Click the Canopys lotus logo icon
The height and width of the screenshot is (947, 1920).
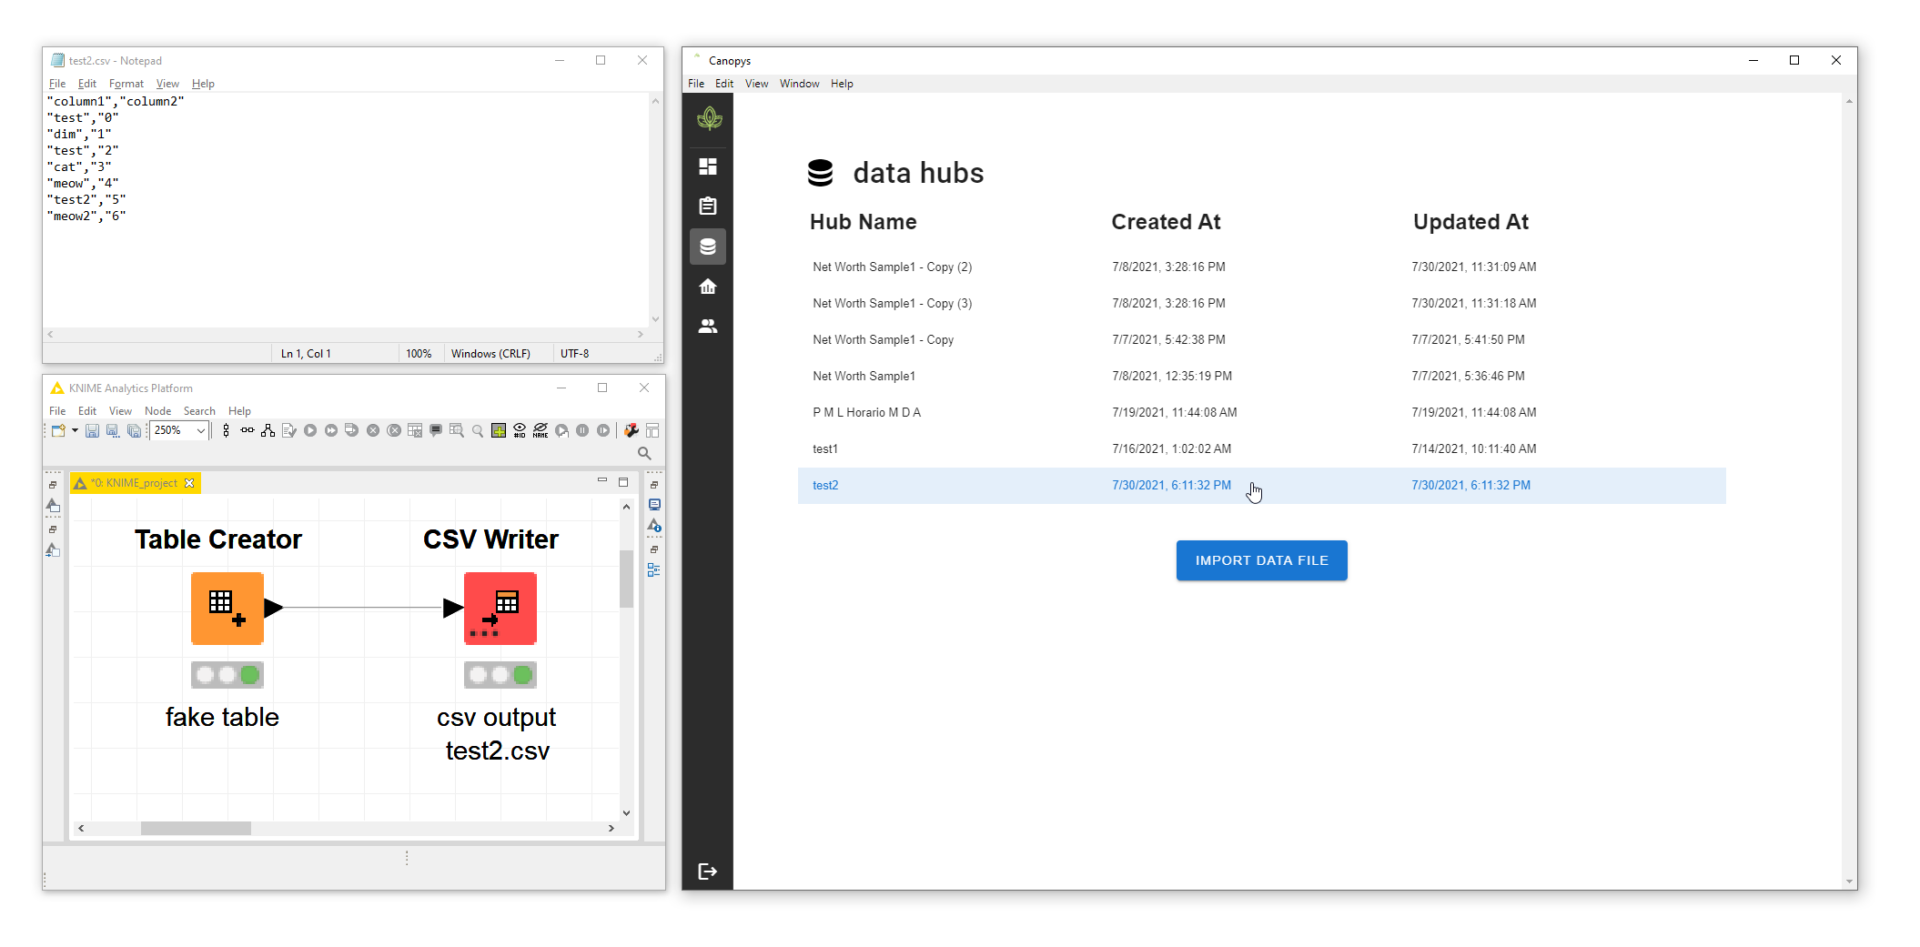pyautogui.click(x=709, y=119)
